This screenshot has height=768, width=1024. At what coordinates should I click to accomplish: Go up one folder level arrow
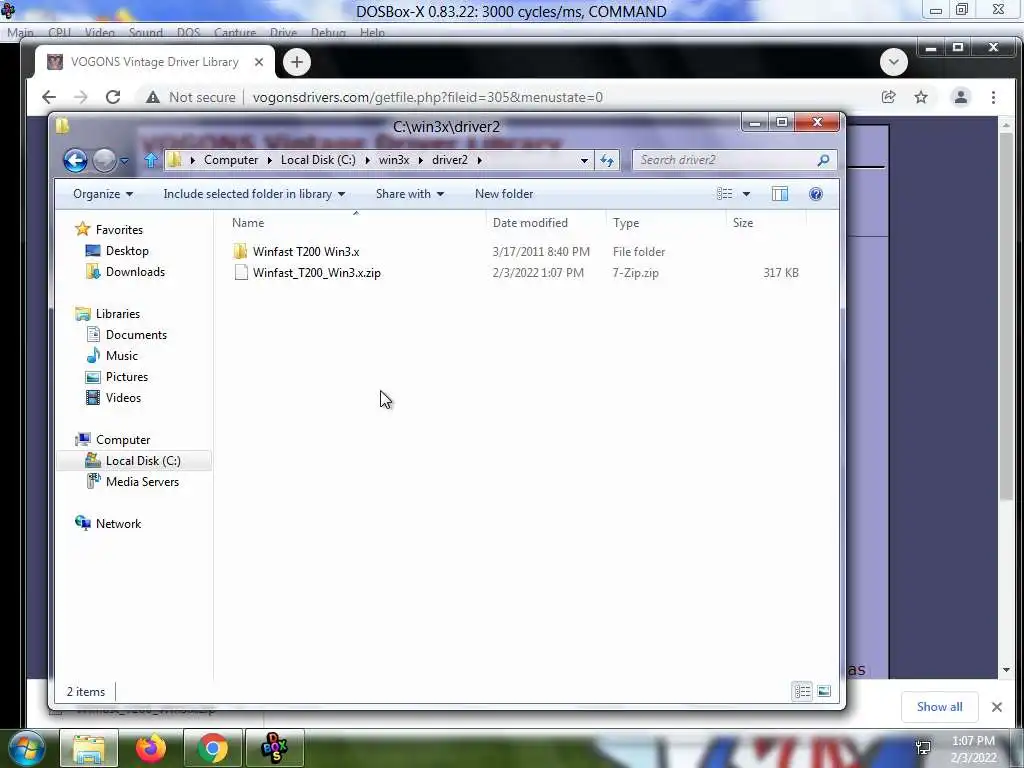coord(151,160)
